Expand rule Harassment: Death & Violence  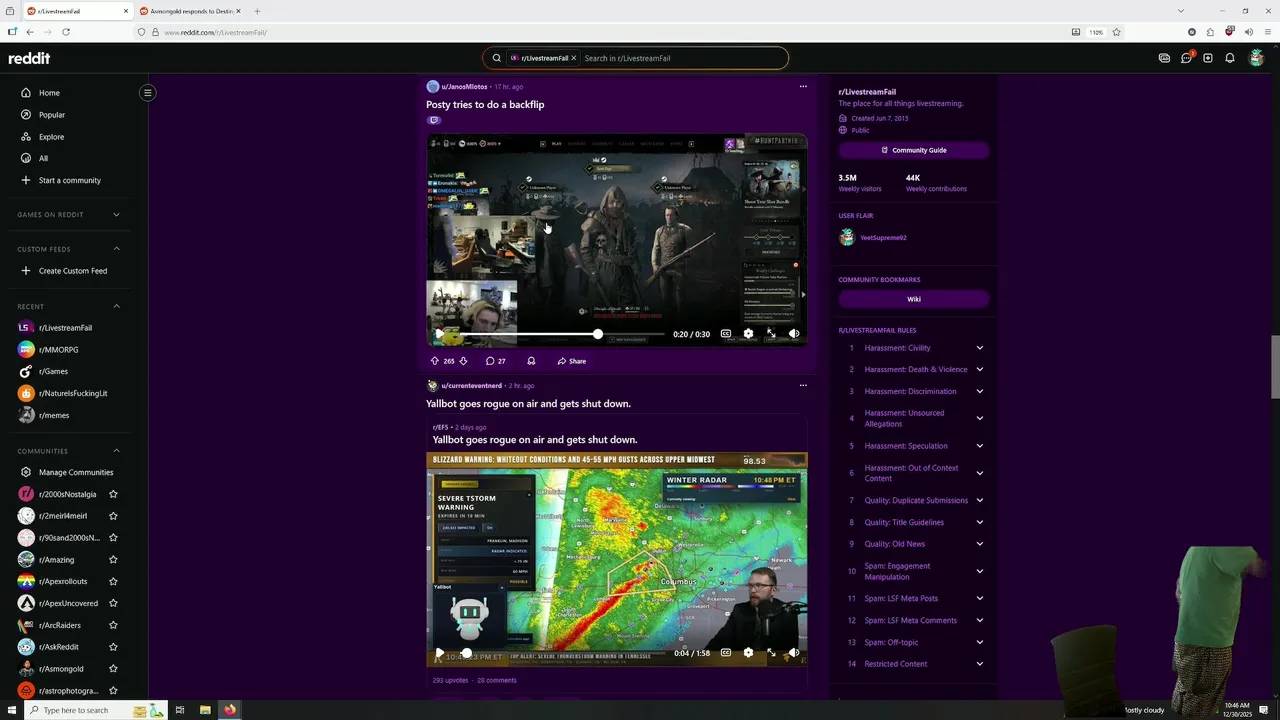[x=914, y=370]
